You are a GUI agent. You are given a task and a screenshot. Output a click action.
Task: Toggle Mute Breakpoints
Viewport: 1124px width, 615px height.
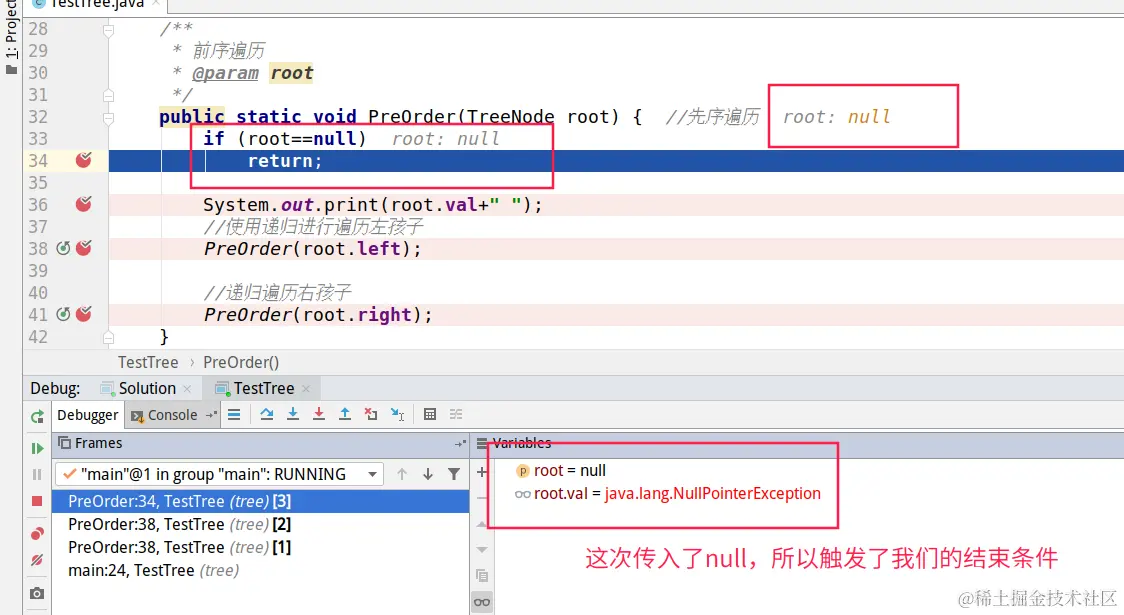(x=37, y=560)
